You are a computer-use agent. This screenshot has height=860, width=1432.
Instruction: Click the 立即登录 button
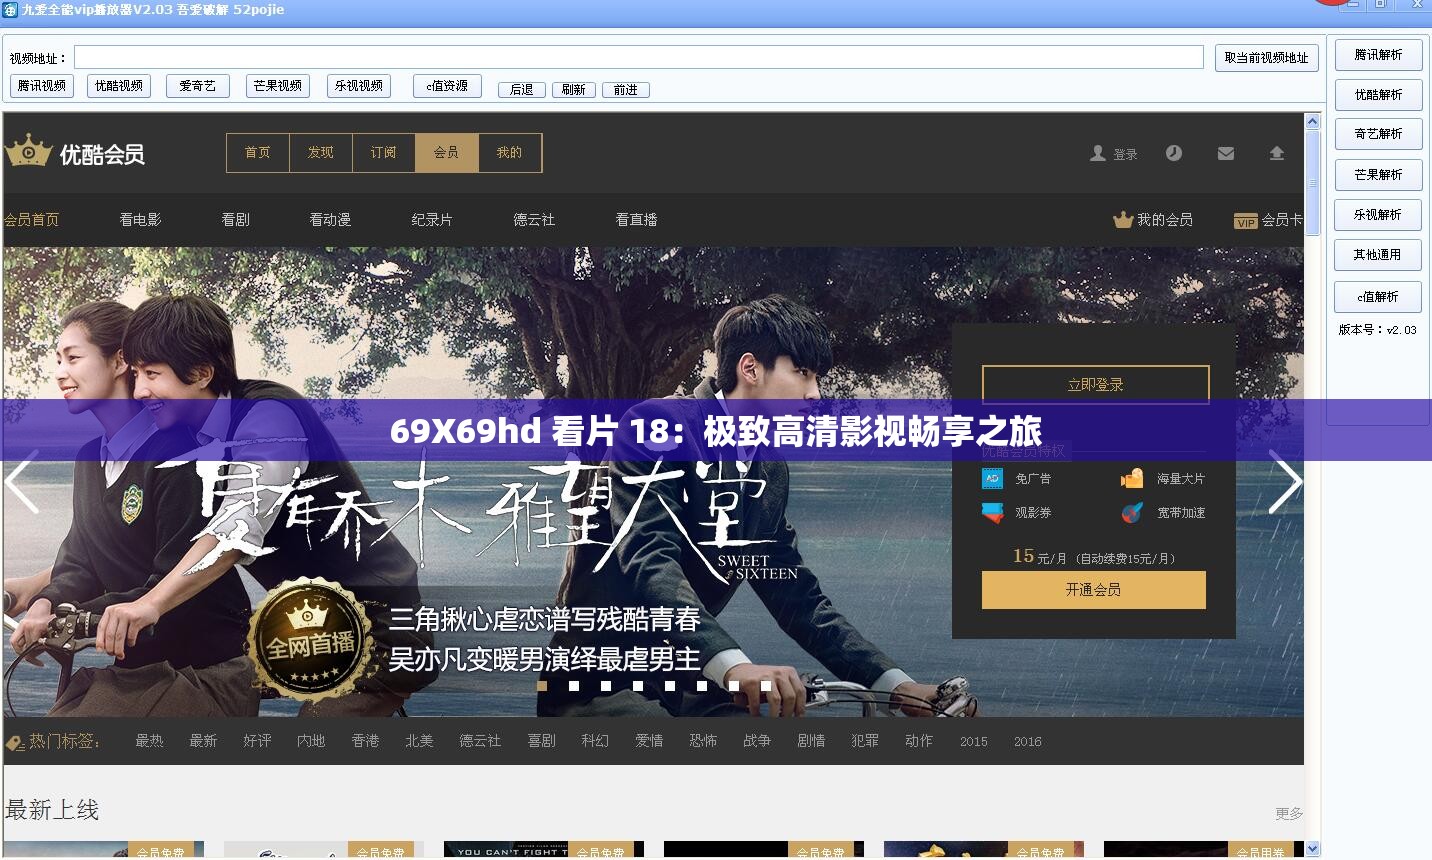tap(1096, 385)
